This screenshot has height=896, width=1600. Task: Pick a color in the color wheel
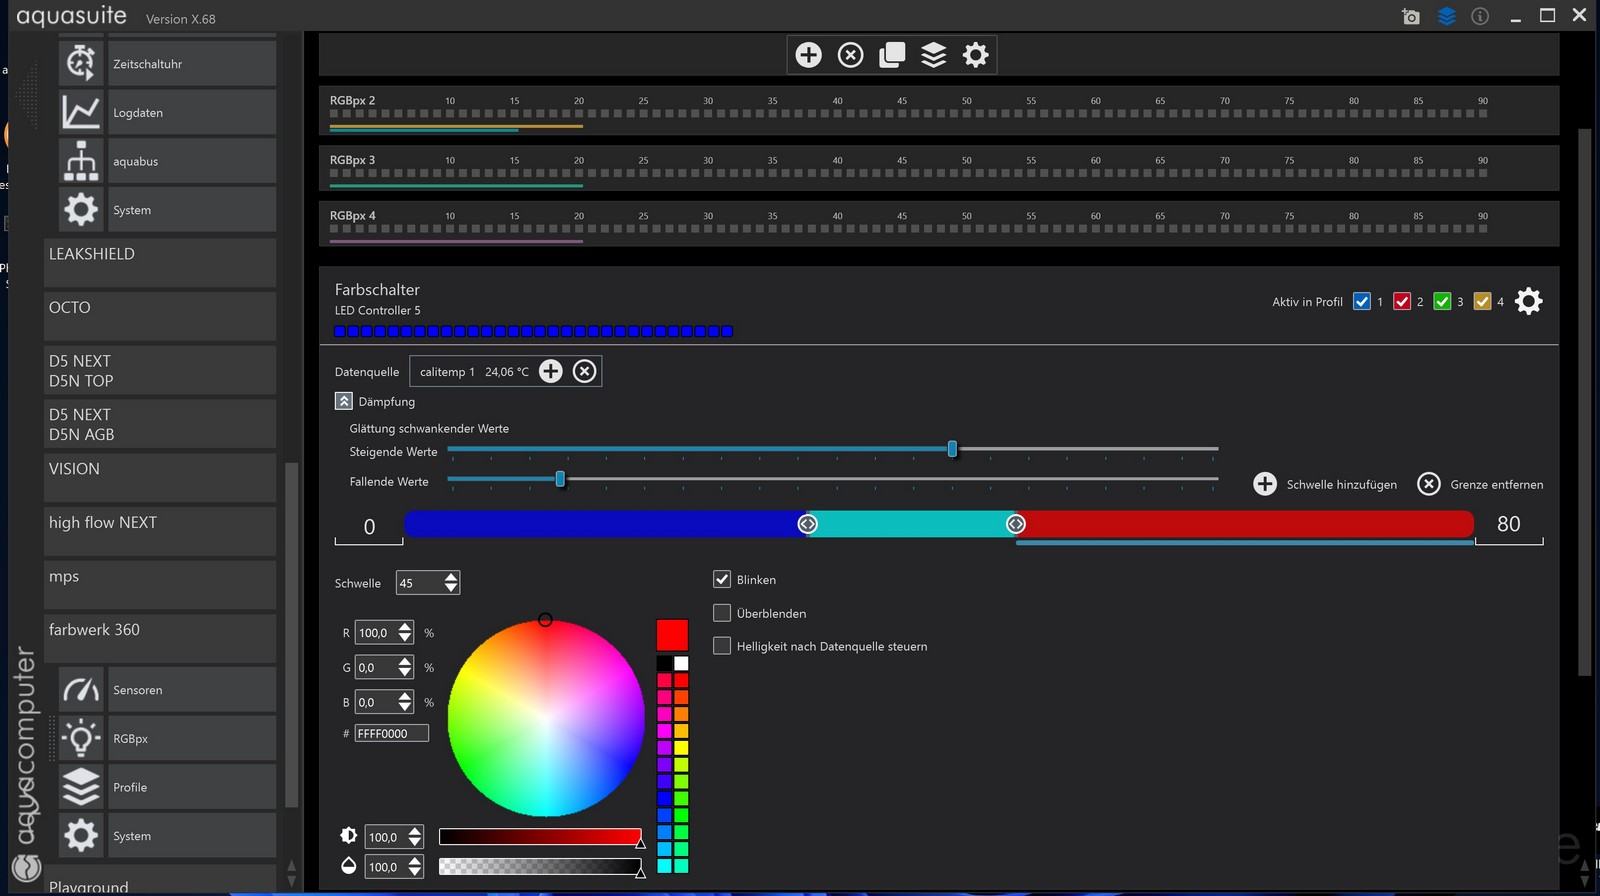pos(546,717)
